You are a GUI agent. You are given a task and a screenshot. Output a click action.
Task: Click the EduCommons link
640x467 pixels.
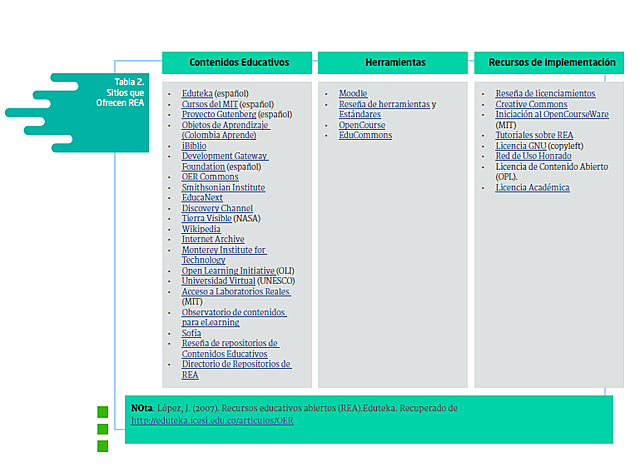coord(365,135)
